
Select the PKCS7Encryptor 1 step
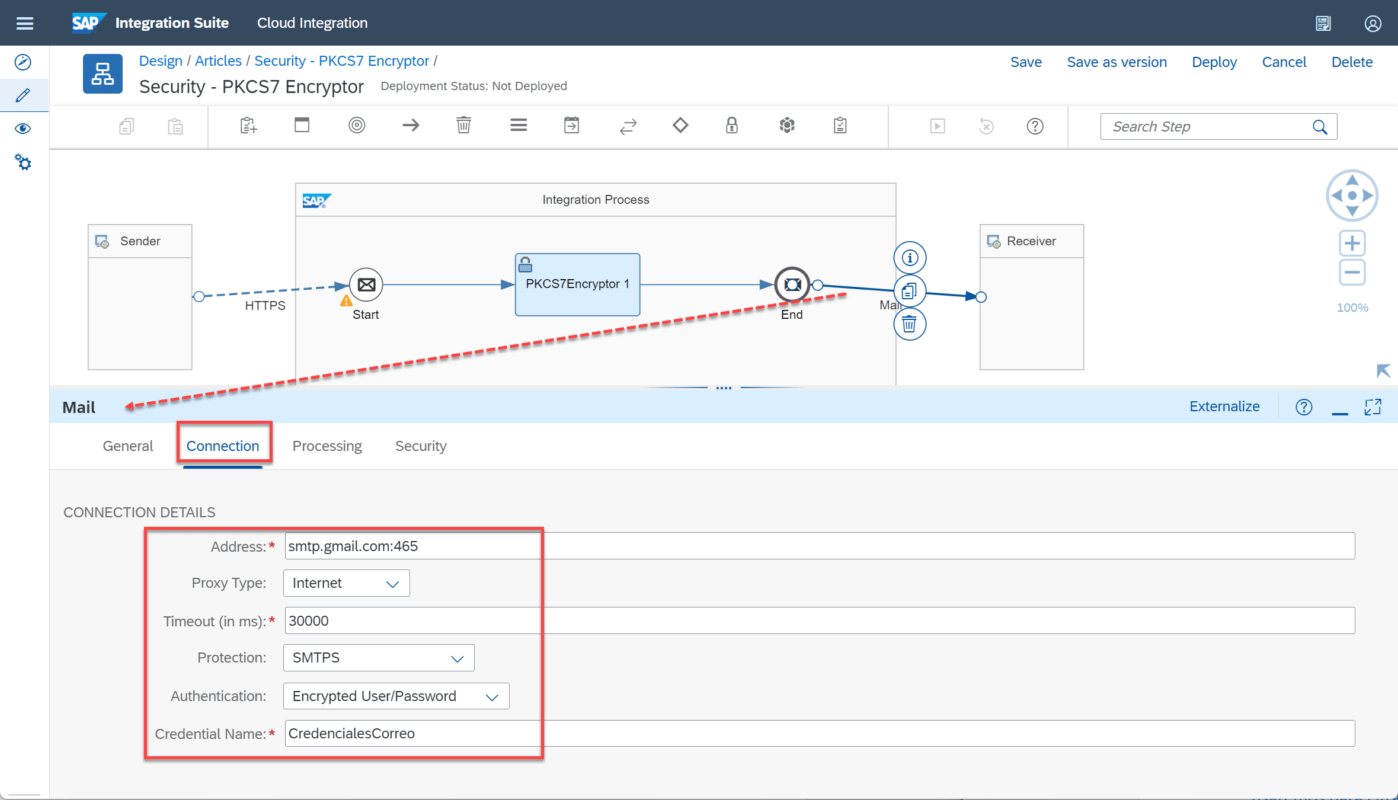pyautogui.click(x=578, y=285)
